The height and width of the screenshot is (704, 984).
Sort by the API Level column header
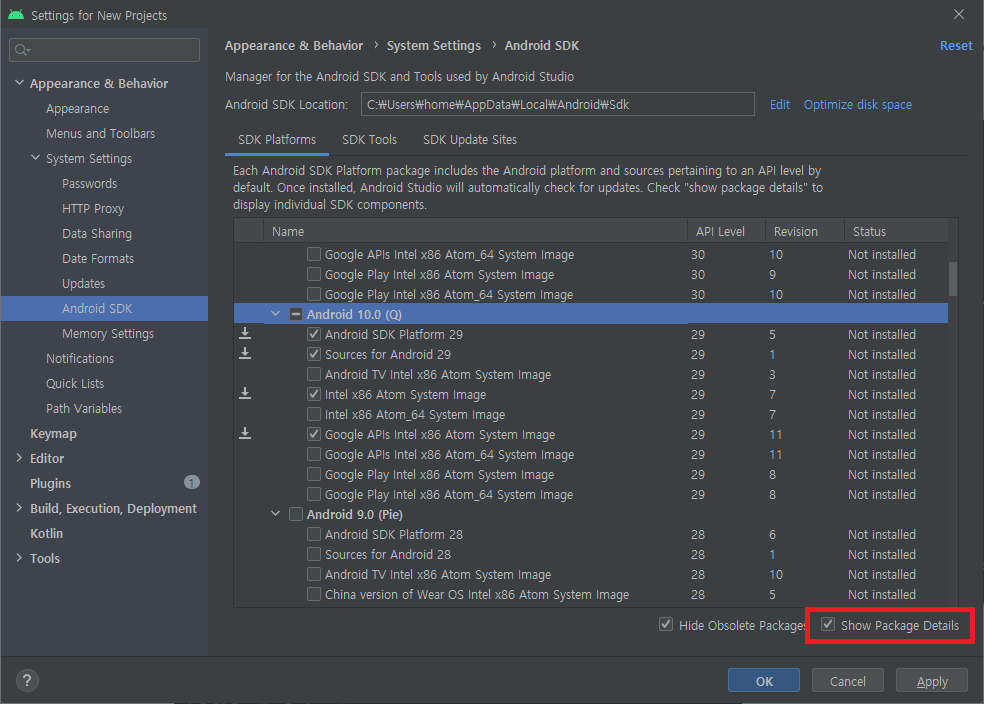click(726, 231)
